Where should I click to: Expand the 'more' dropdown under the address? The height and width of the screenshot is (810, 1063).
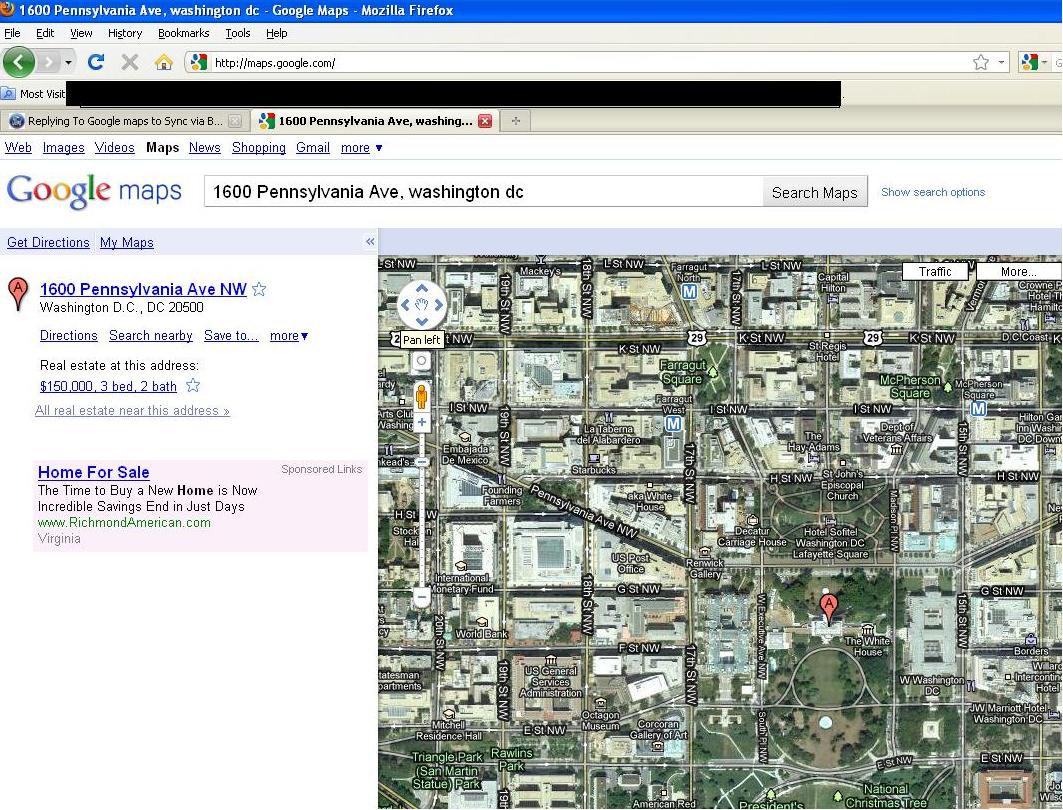click(x=289, y=336)
